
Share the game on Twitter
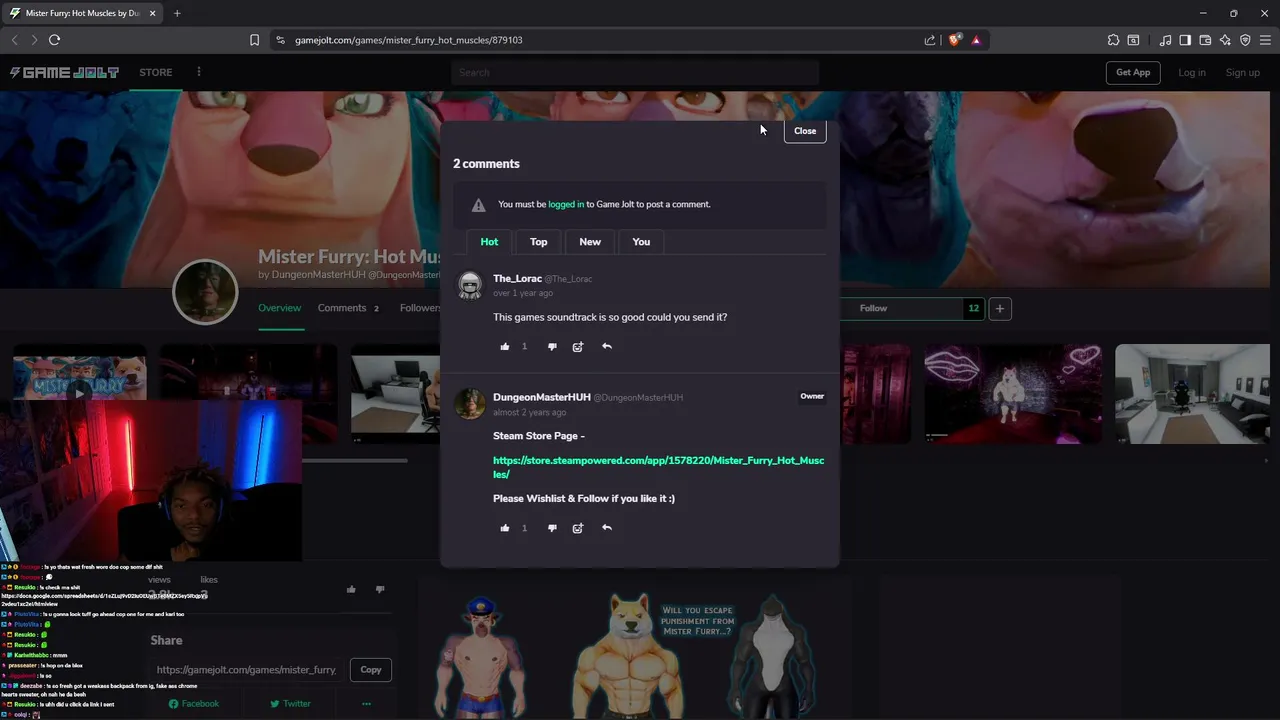290,704
